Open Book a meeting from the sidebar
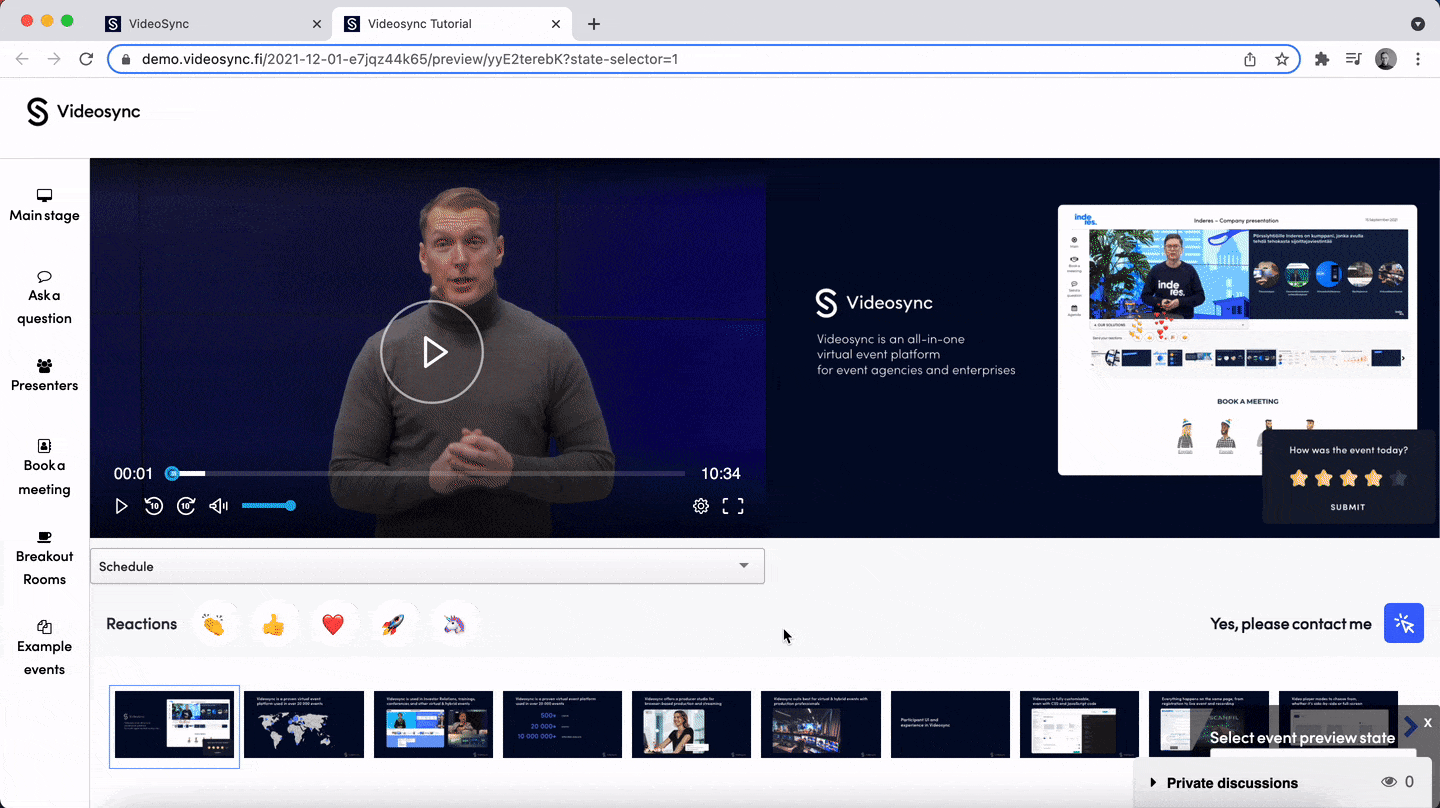The width and height of the screenshot is (1440, 808). [44, 465]
